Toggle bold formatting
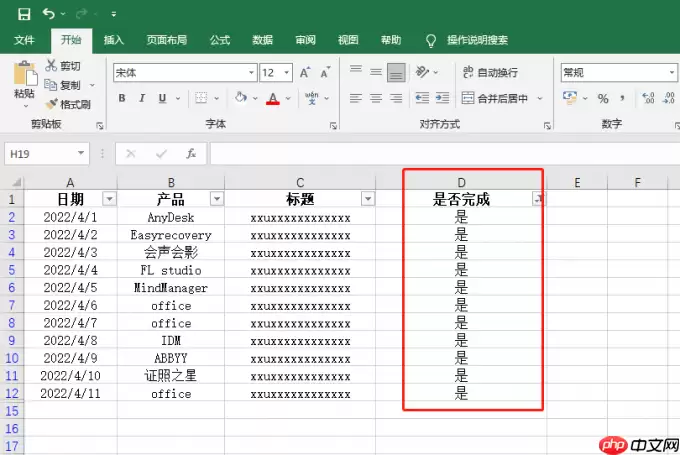The image size is (680, 455). pos(122,98)
